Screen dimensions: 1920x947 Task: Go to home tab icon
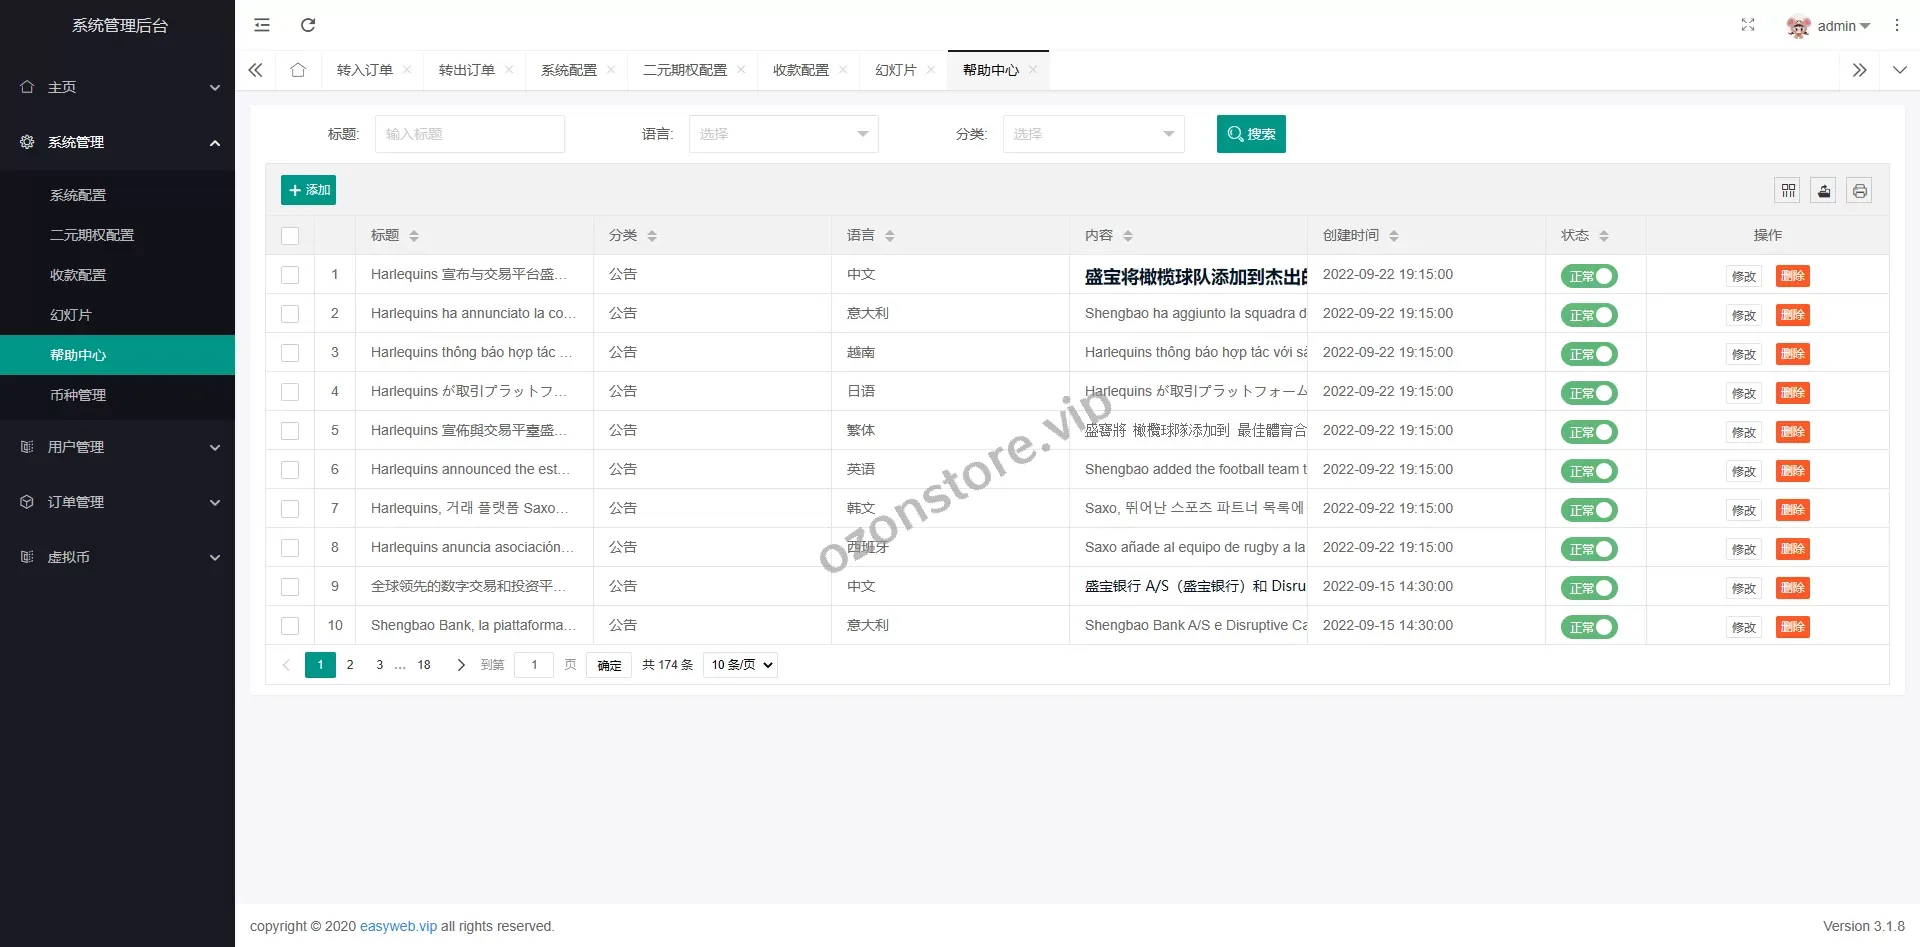pos(298,70)
